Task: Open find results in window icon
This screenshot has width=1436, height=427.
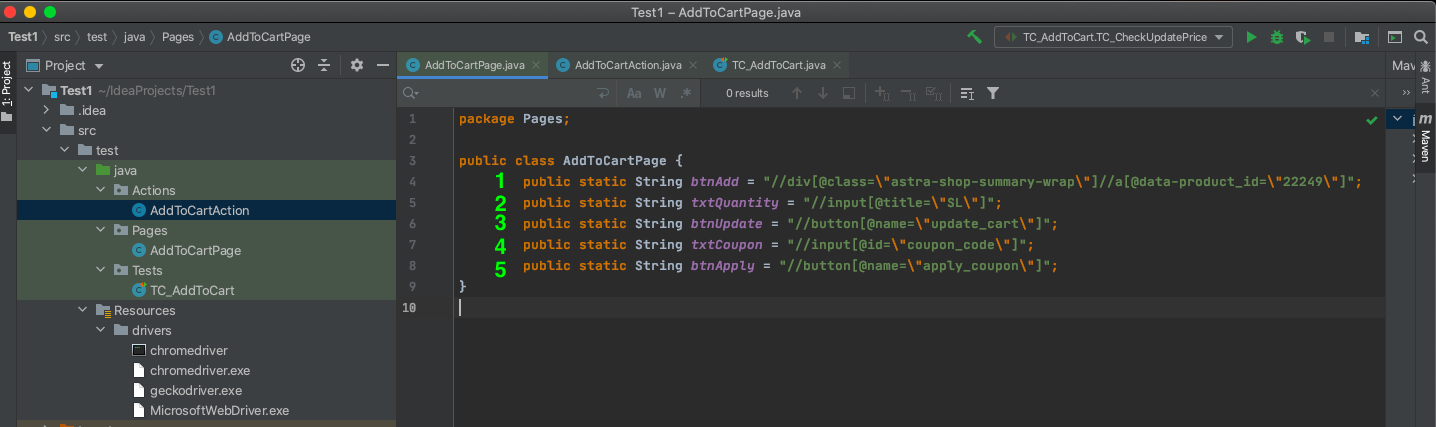Action: pos(849,93)
